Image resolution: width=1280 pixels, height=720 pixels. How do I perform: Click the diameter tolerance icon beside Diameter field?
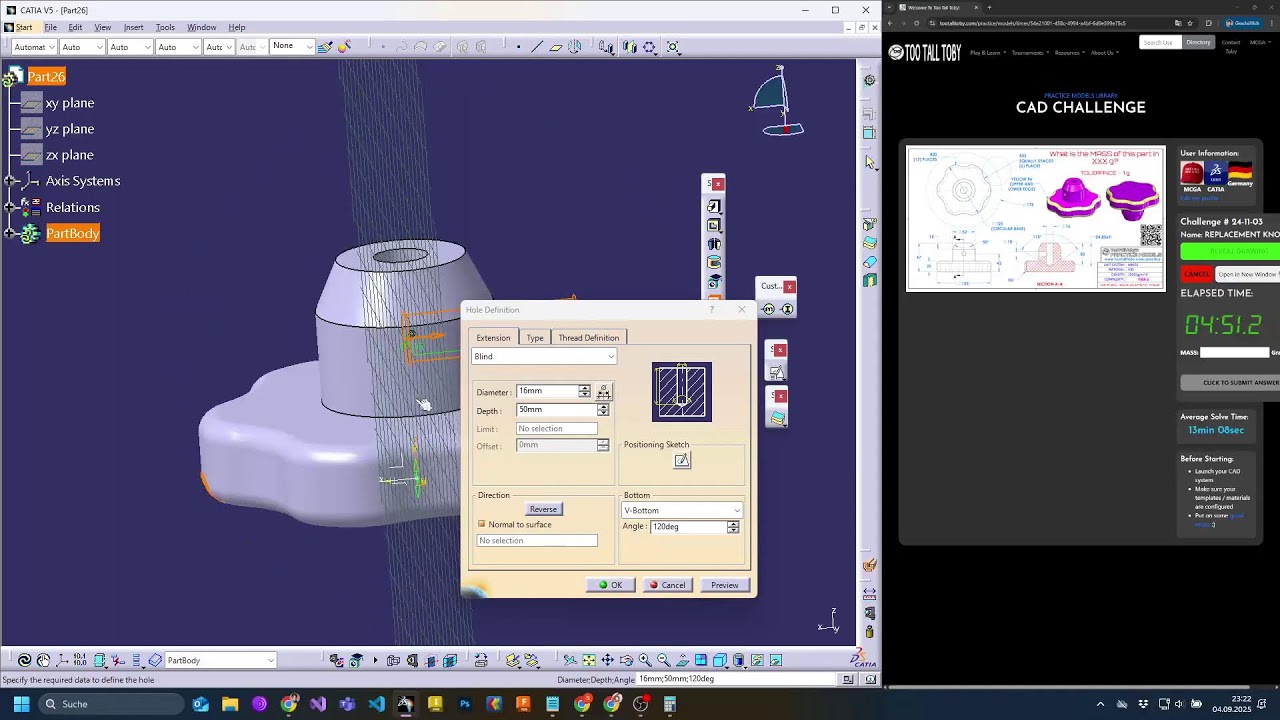[603, 392]
